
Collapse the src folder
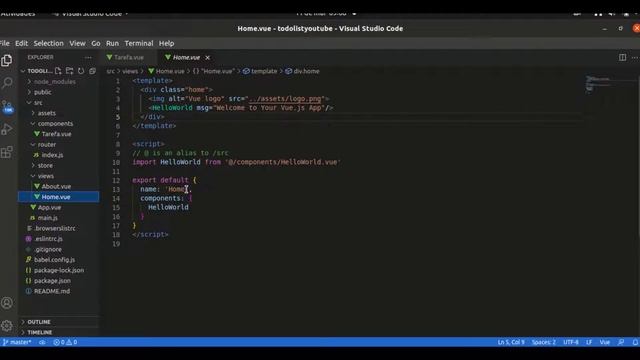pos(38,103)
